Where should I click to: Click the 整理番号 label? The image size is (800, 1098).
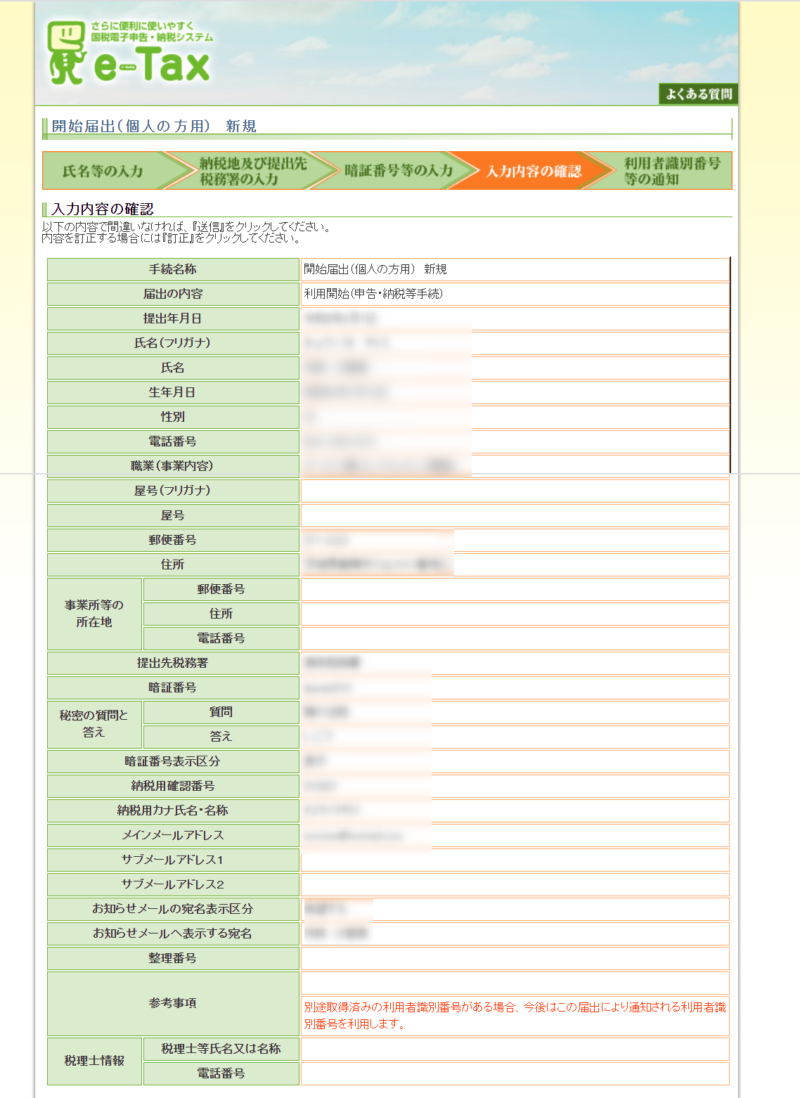(x=173, y=958)
